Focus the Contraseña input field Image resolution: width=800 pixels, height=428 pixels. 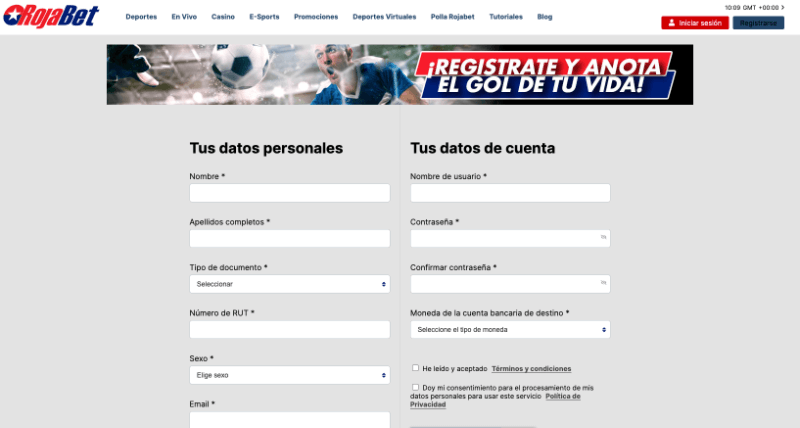[x=510, y=238]
